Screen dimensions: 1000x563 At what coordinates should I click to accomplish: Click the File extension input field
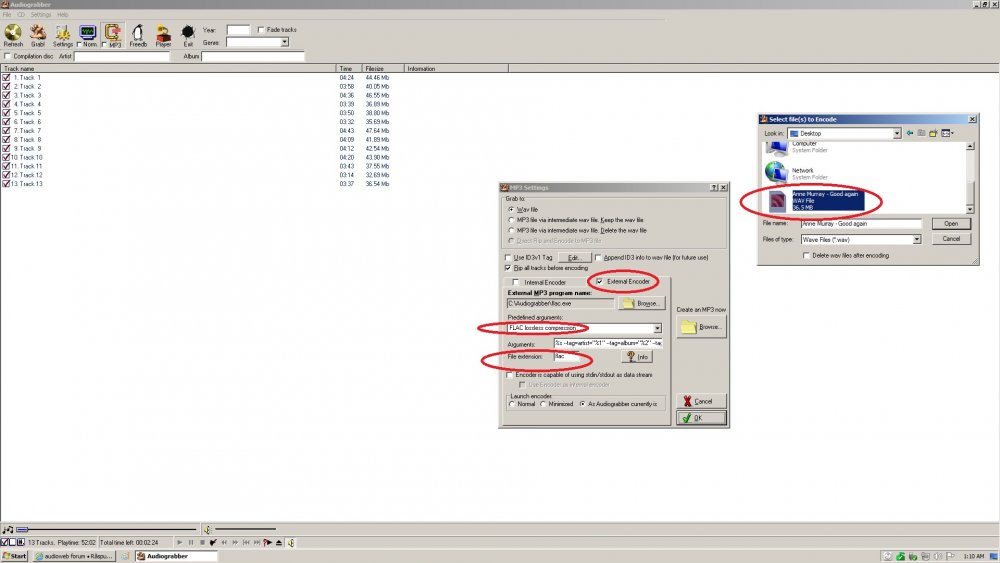click(567, 357)
